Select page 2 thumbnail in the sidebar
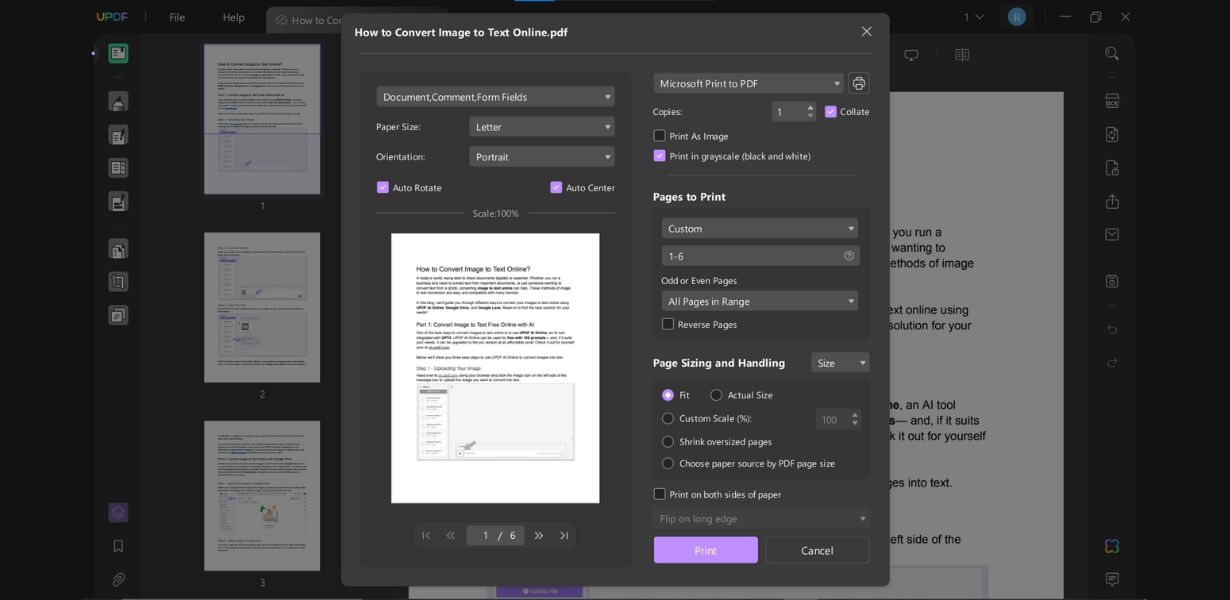 pyautogui.click(x=263, y=306)
